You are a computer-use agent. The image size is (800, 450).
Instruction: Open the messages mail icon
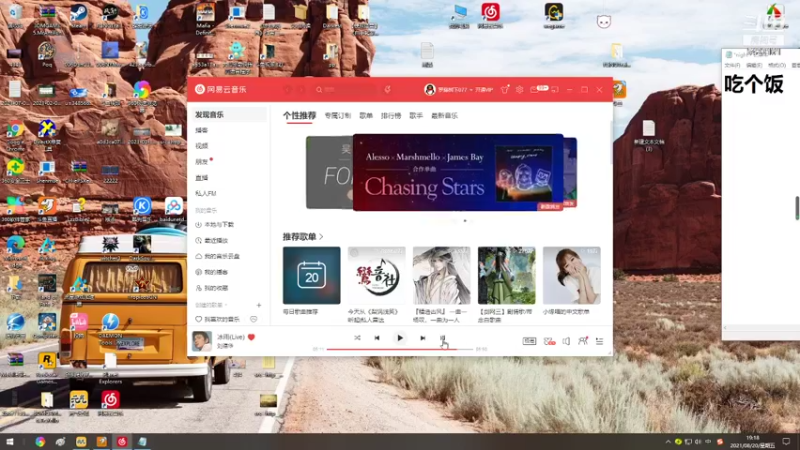(x=535, y=90)
